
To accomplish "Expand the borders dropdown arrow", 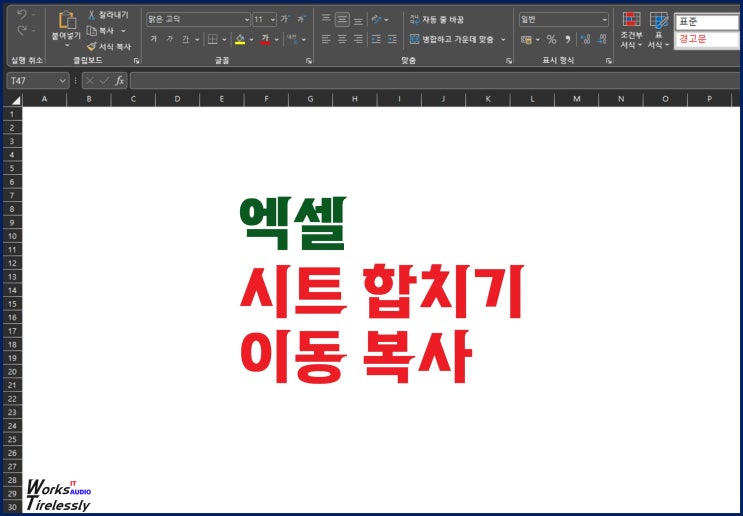I will click(x=224, y=40).
